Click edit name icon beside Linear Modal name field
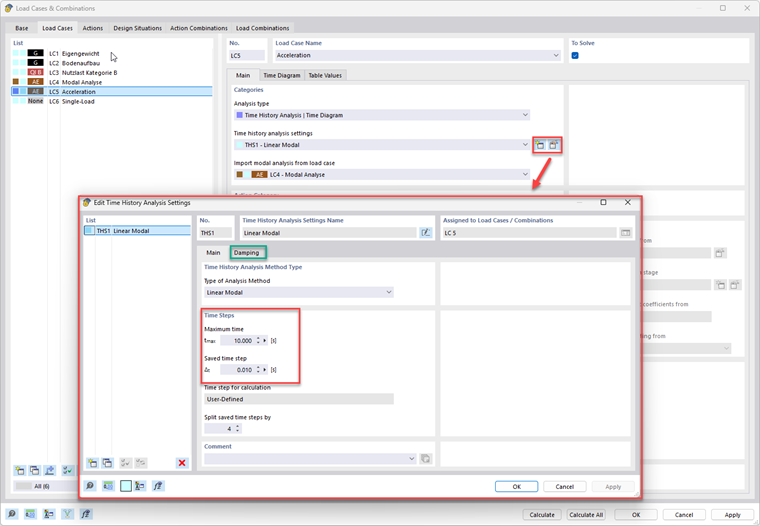This screenshot has height=526, width=760. [x=426, y=233]
